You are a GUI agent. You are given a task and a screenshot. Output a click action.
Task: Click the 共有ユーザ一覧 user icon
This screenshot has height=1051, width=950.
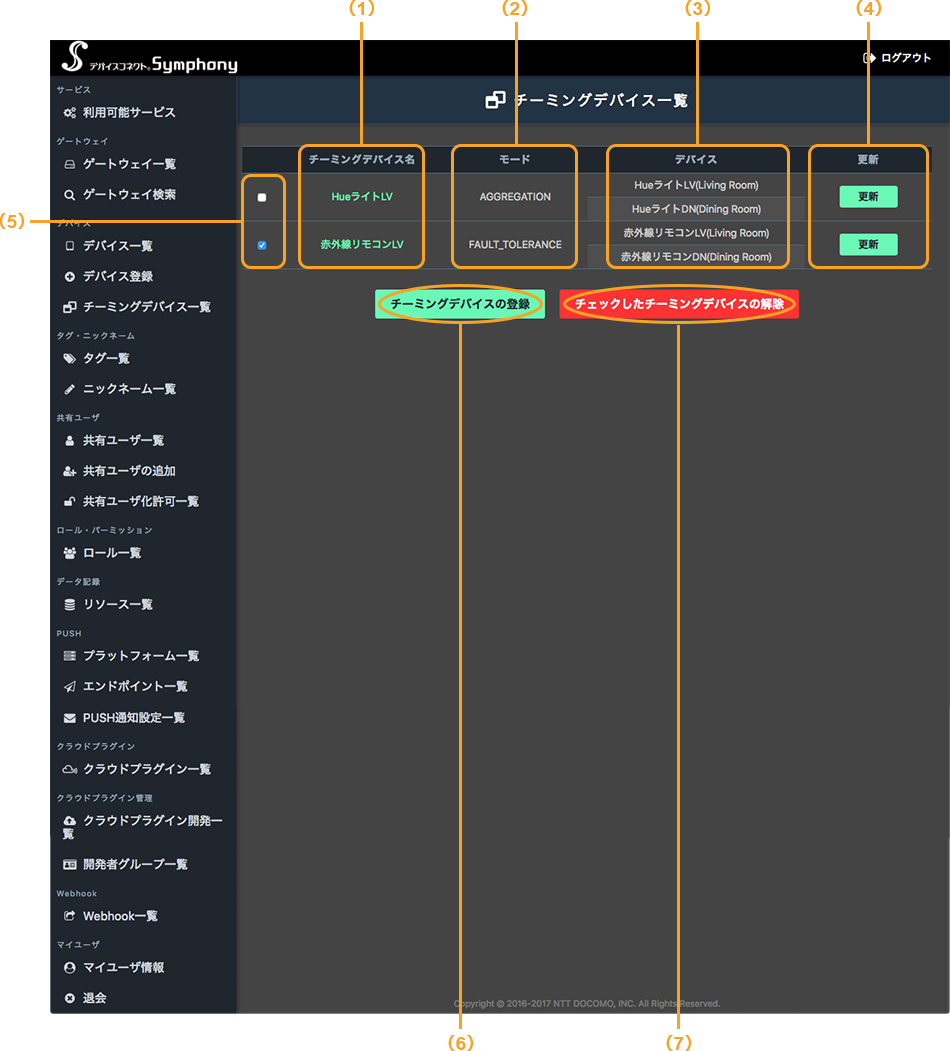coord(70,441)
